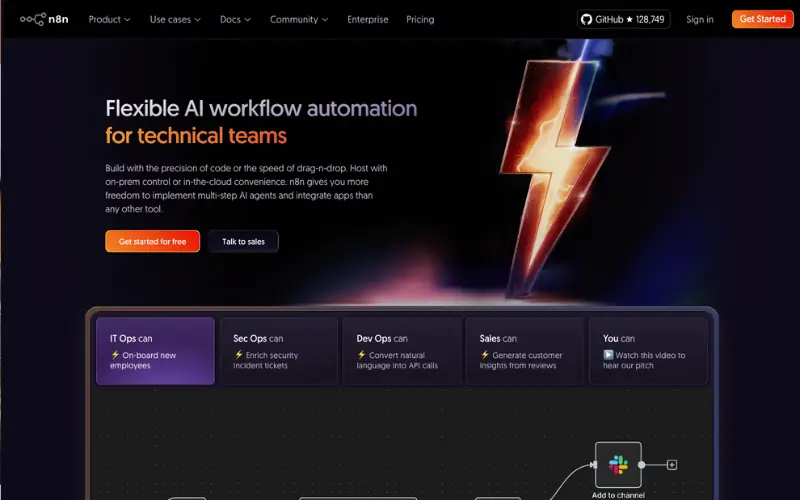Click the for technical teams heading
This screenshot has height=500, width=800.
[196, 136]
